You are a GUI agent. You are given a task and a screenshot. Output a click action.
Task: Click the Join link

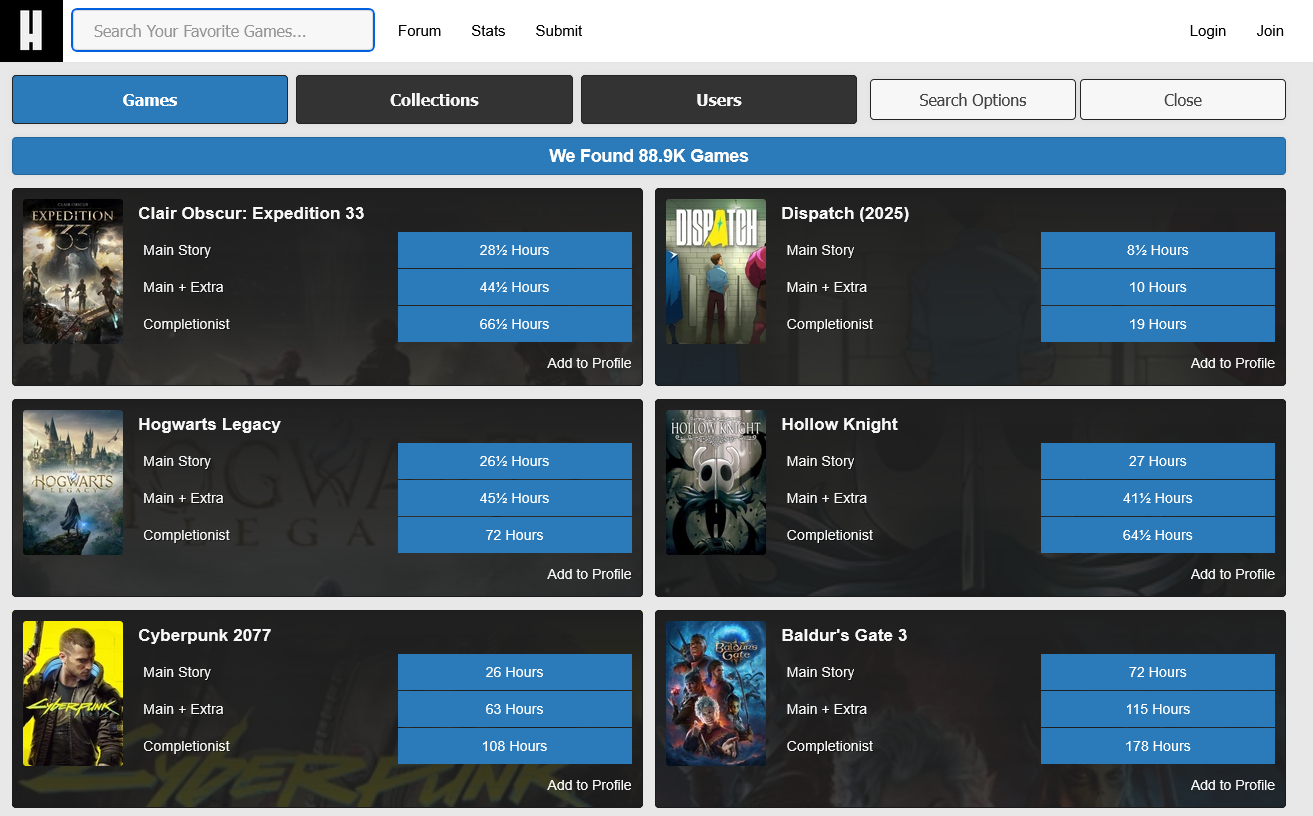1270,31
